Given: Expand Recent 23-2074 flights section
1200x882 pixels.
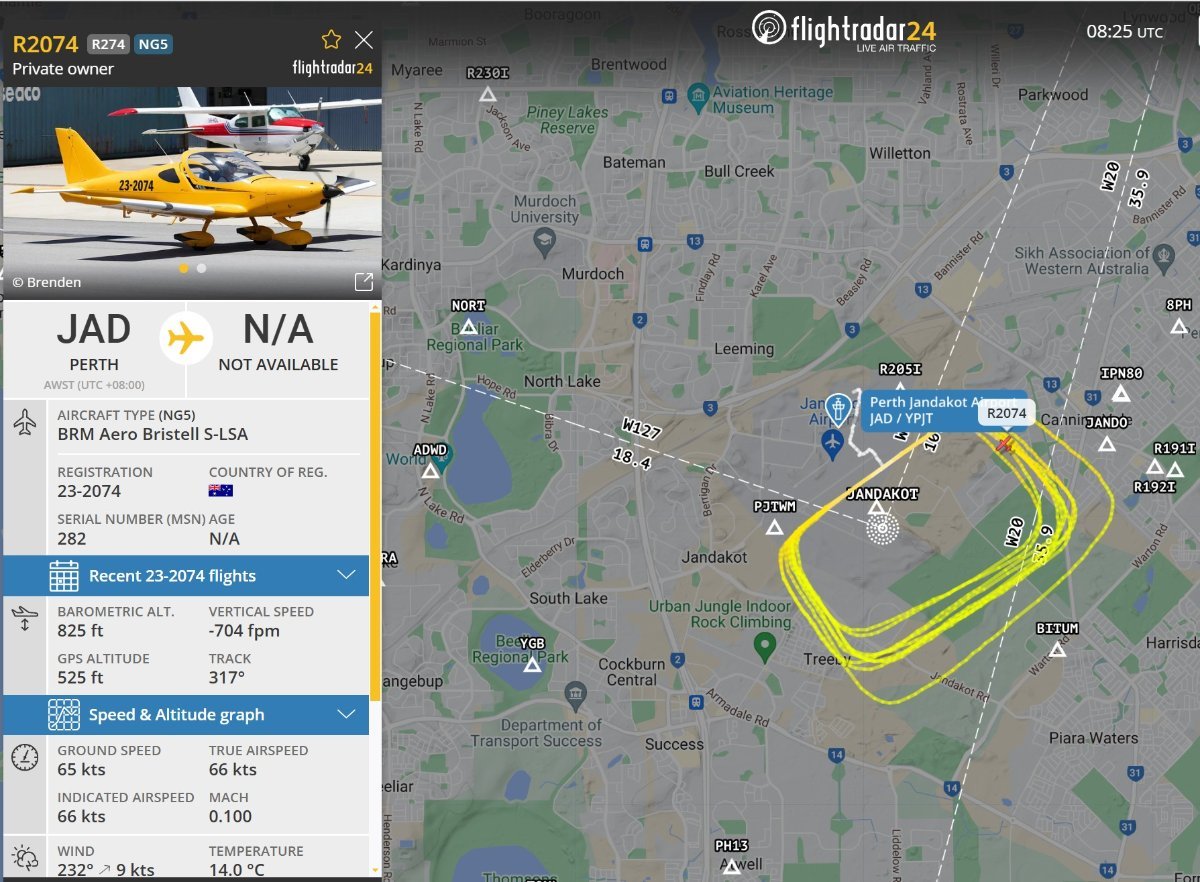Looking at the screenshot, I should [186, 576].
